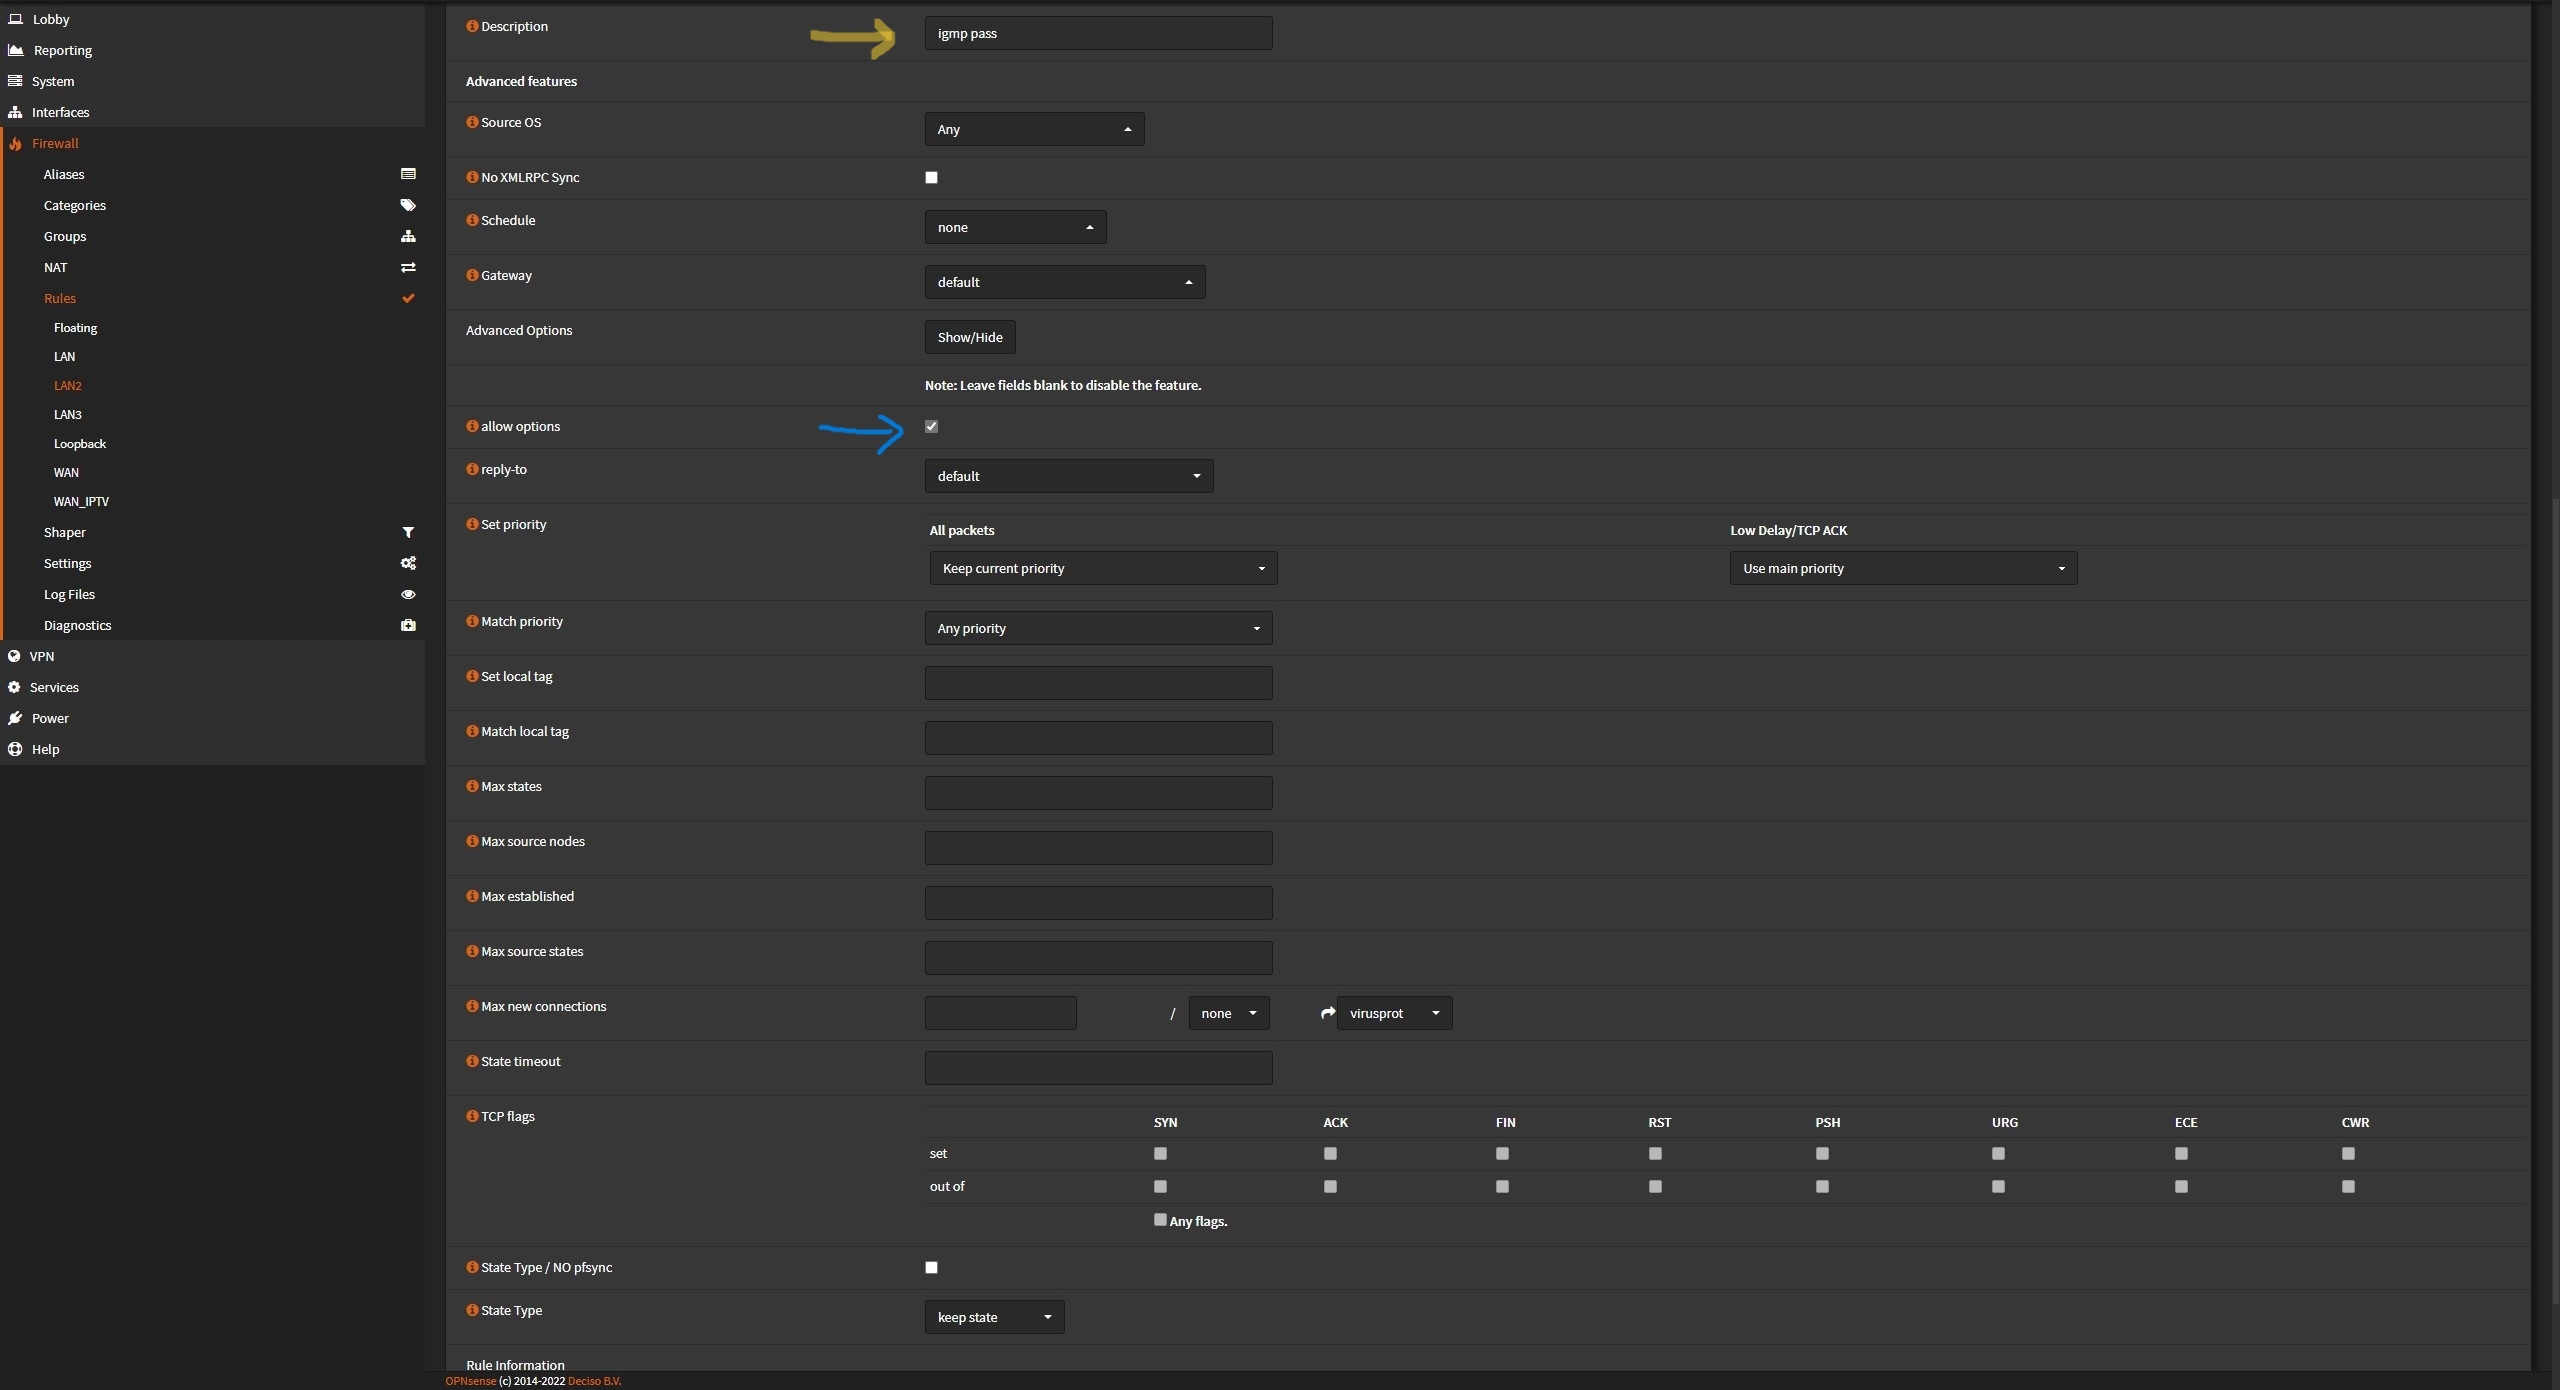Open the Deciso B.V. footer link
The image size is (2560, 1390).
(x=594, y=1381)
